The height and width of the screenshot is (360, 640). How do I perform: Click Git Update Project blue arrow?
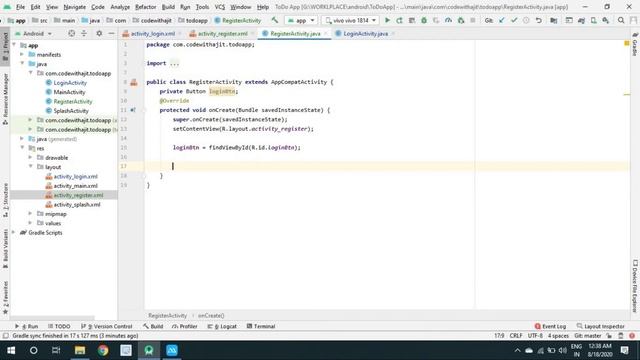[502, 20]
